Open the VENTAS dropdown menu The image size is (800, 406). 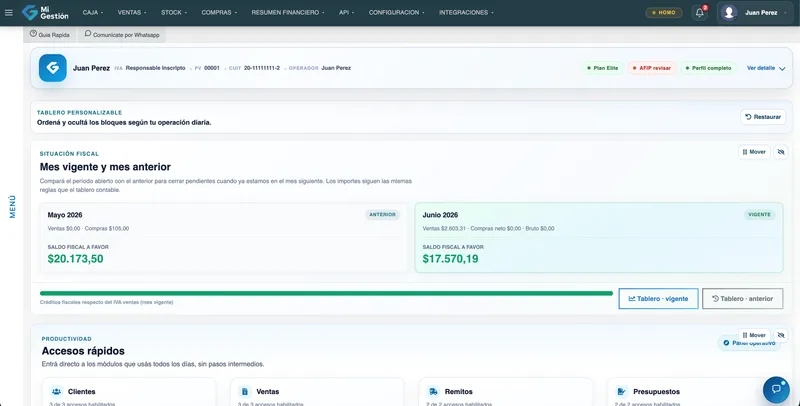(132, 13)
